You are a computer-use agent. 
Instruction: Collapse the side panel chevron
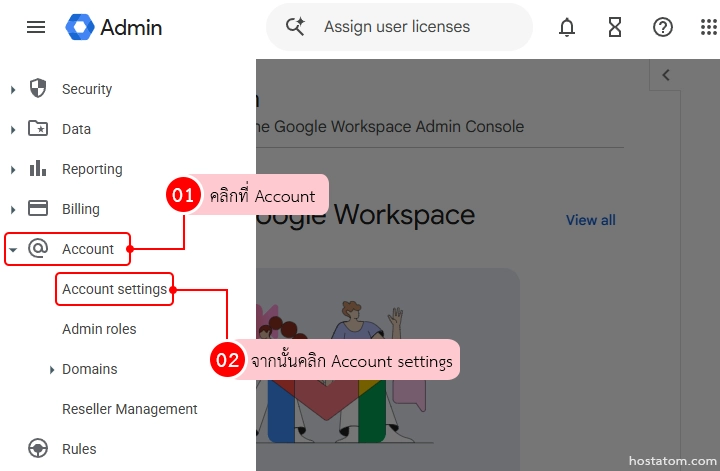666,75
